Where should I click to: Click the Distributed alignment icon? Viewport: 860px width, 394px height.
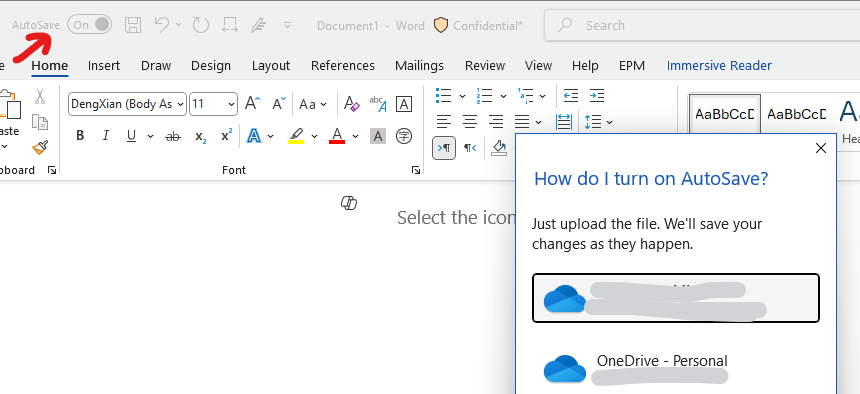[x=564, y=121]
